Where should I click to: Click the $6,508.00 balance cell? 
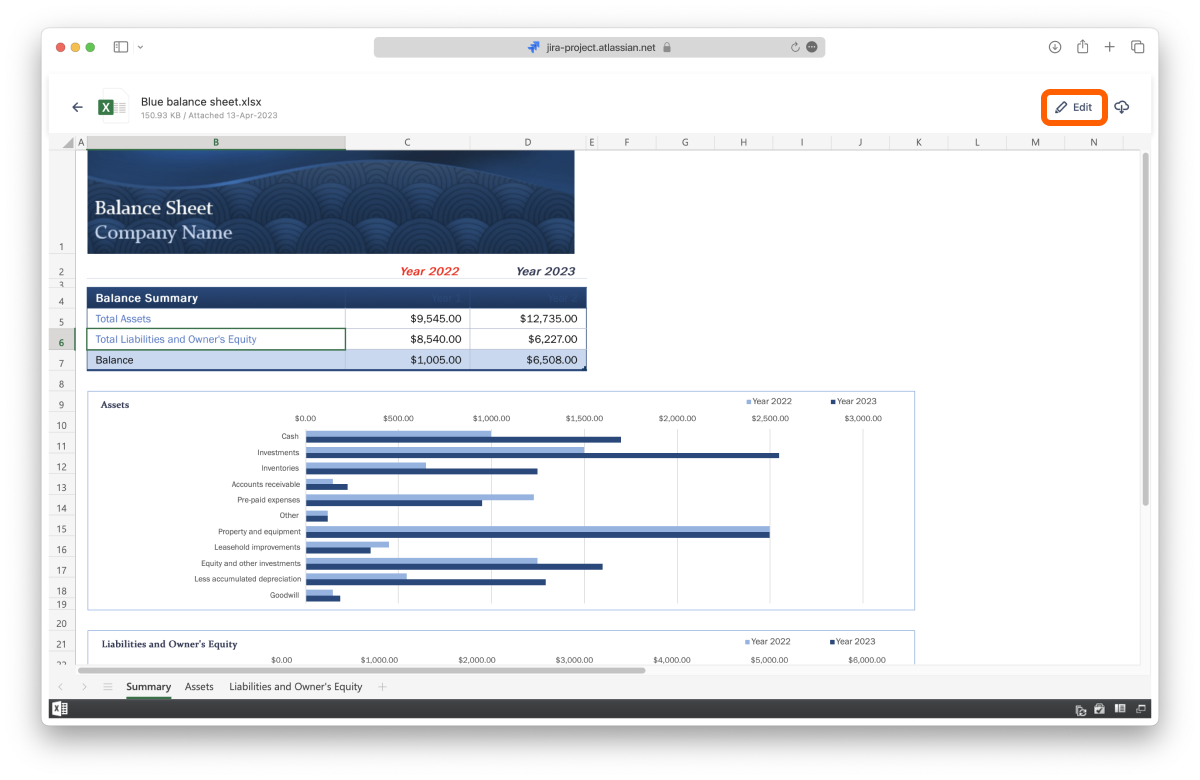[x=528, y=360]
